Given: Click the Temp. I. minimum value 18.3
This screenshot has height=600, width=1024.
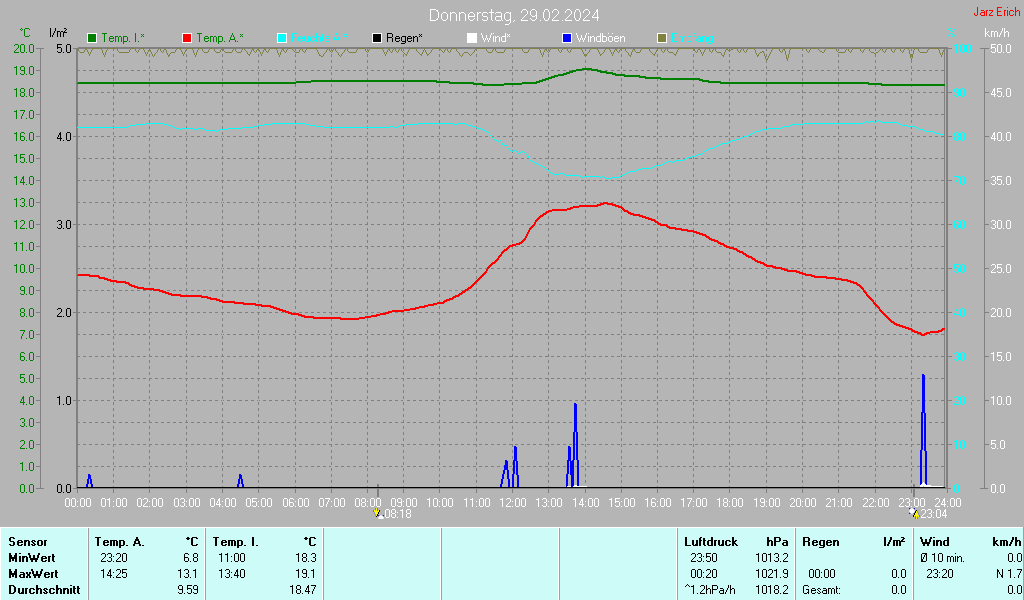Looking at the screenshot, I should (306, 558).
